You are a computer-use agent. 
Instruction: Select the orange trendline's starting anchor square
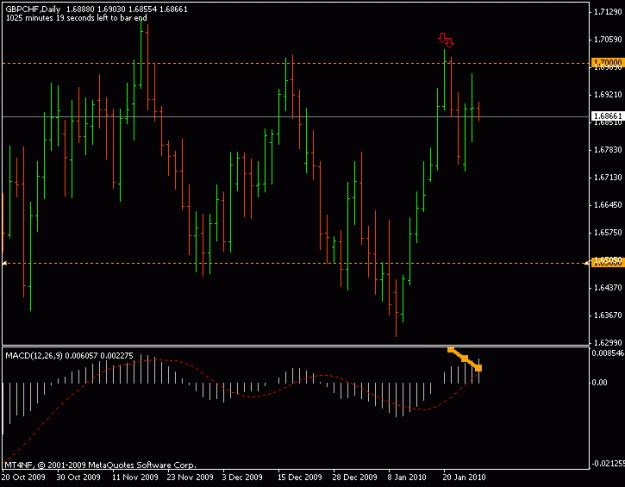click(x=450, y=350)
